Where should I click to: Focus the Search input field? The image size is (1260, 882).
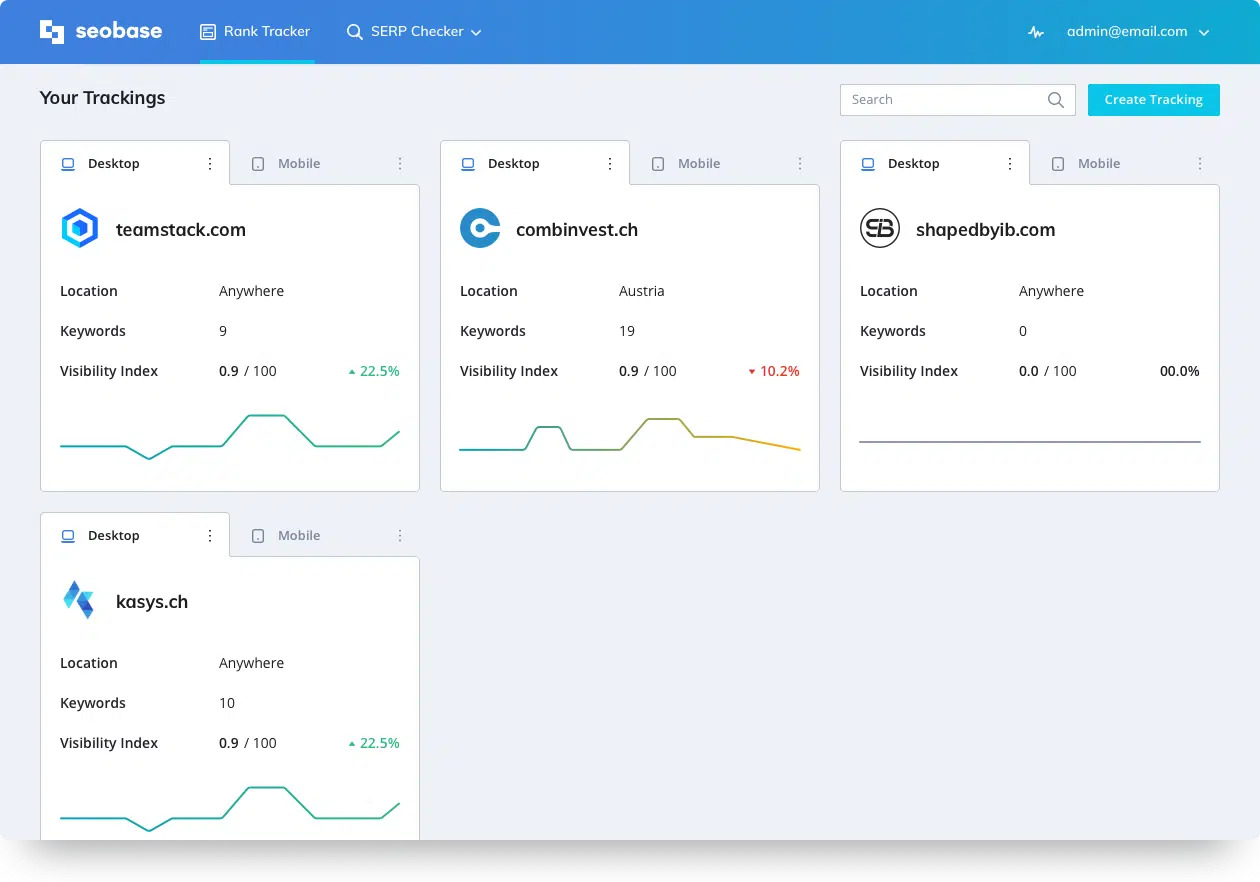(x=940, y=100)
